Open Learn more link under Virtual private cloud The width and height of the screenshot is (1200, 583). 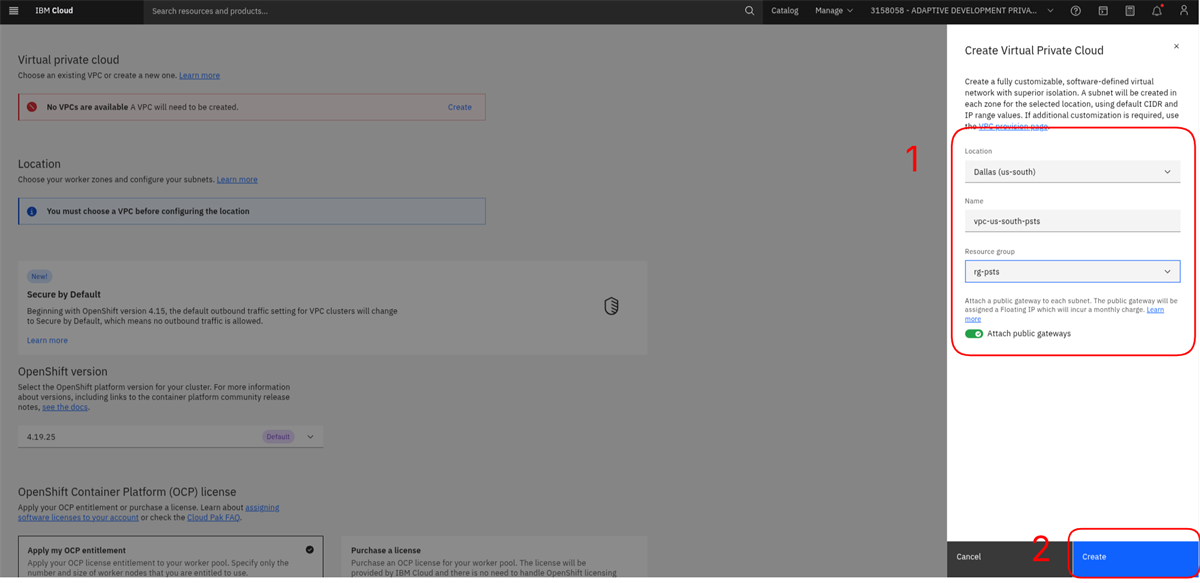199,75
